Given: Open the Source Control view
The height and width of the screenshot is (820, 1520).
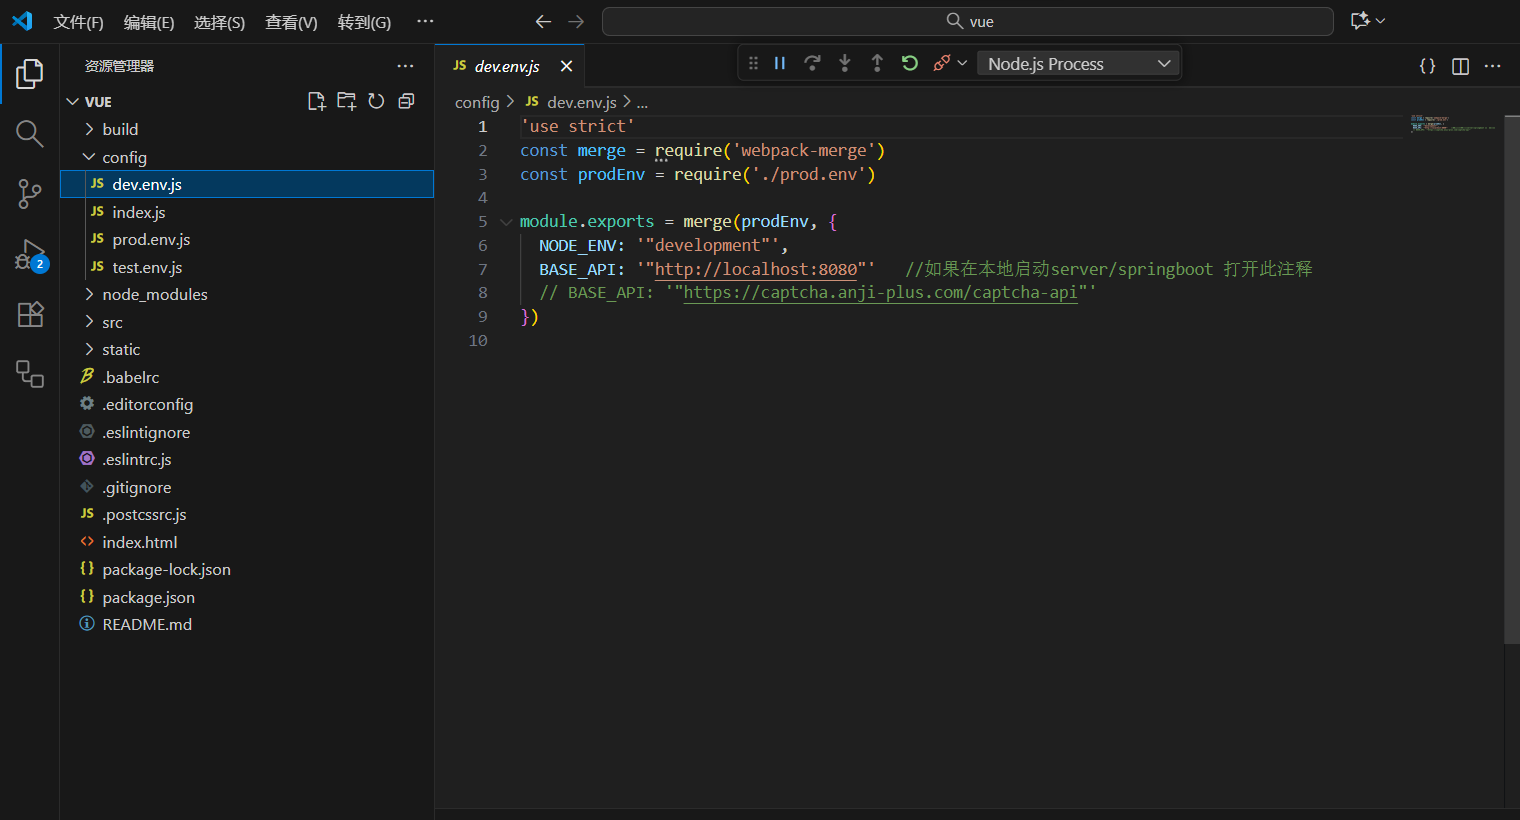Looking at the screenshot, I should (x=30, y=194).
